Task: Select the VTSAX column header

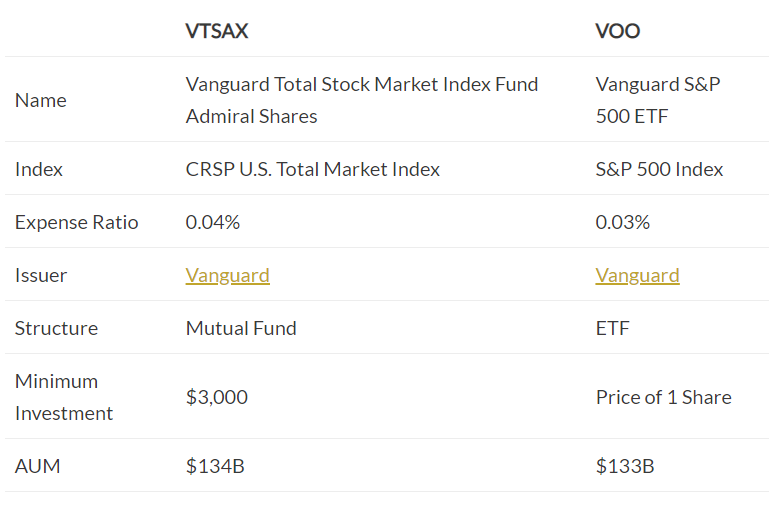Action: 217,31
